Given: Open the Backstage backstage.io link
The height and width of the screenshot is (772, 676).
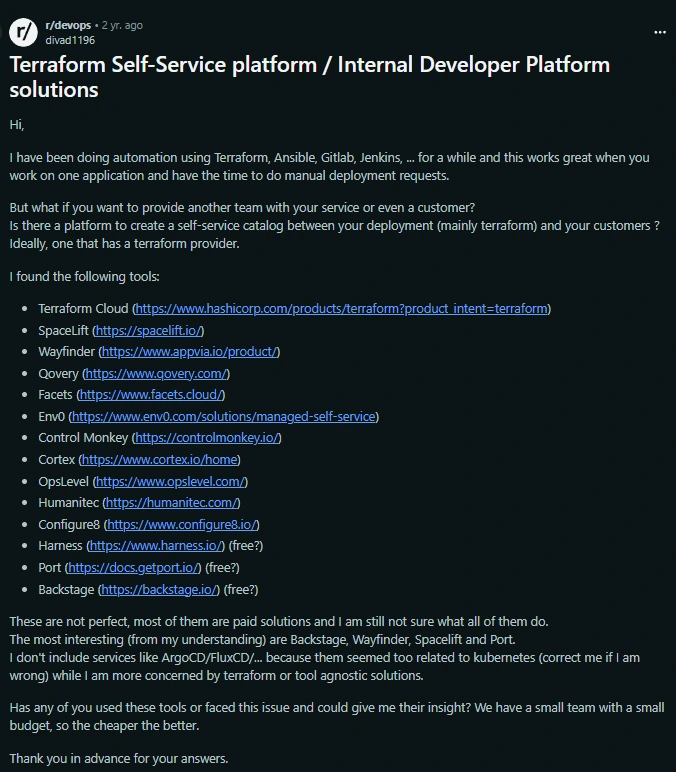Looking at the screenshot, I should 159,590.
